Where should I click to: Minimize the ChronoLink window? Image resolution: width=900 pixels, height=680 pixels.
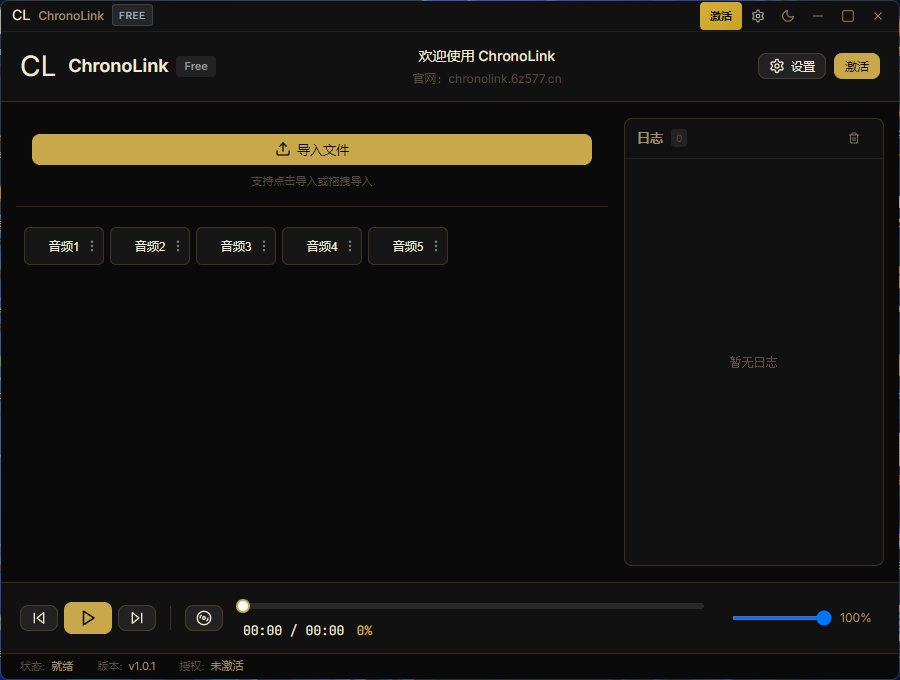818,16
